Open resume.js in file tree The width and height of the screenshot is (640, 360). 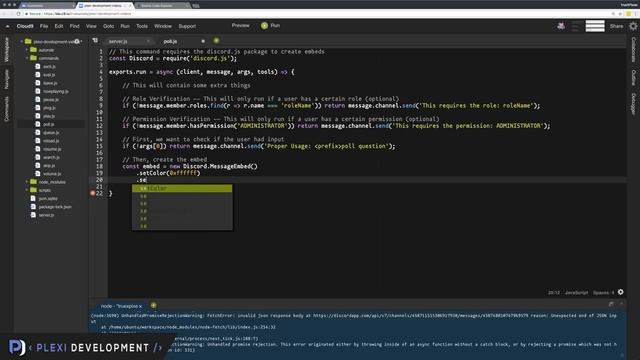(x=52, y=149)
